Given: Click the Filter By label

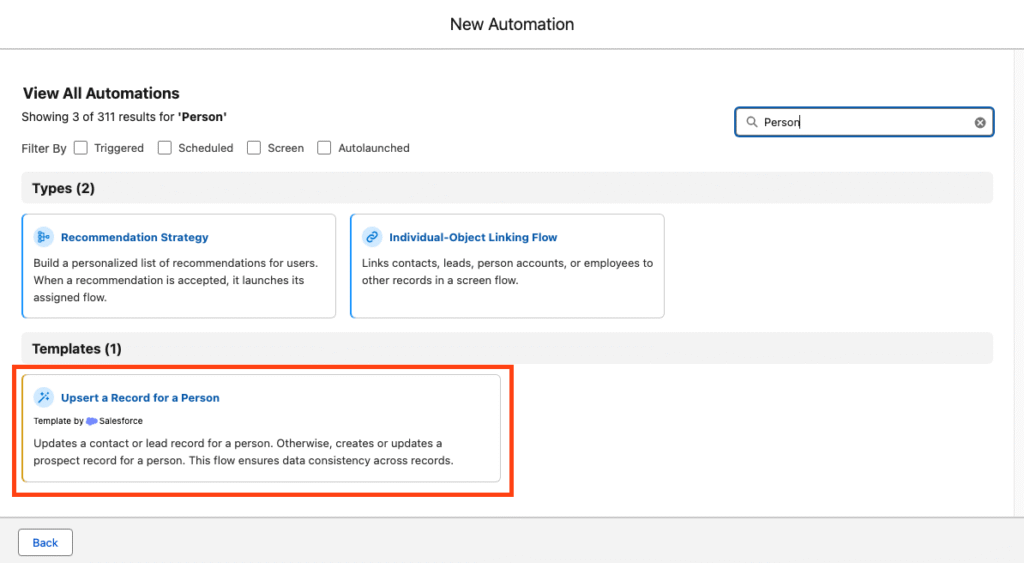Looking at the screenshot, I should pos(44,148).
